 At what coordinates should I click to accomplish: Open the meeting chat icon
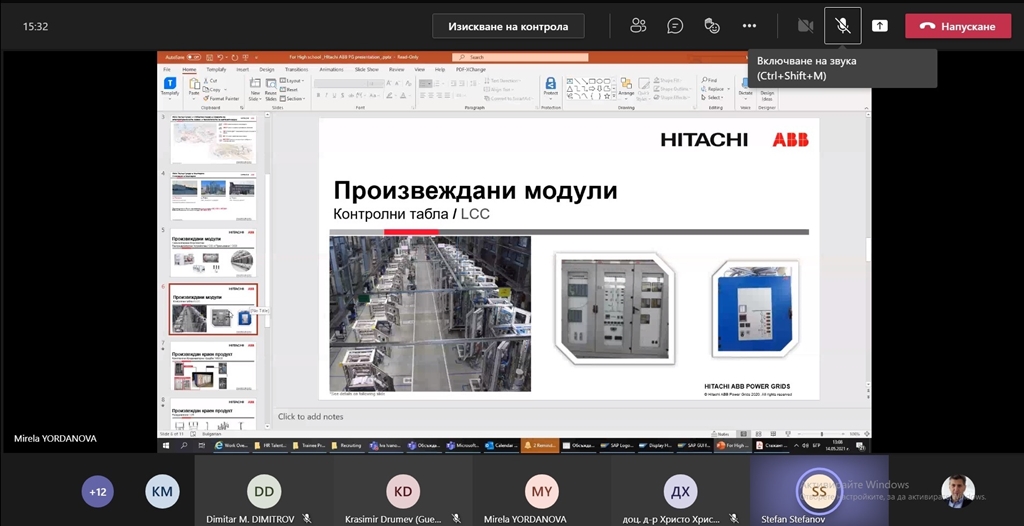pos(675,26)
